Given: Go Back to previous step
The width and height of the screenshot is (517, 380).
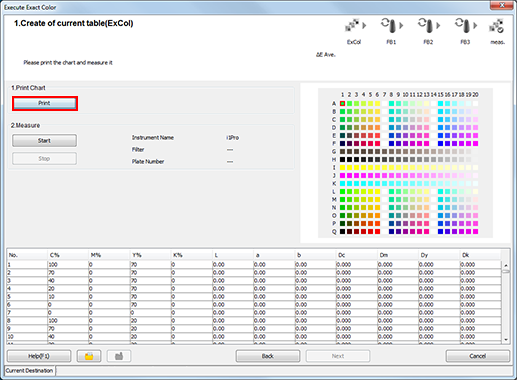Looking at the screenshot, I should (268, 356).
